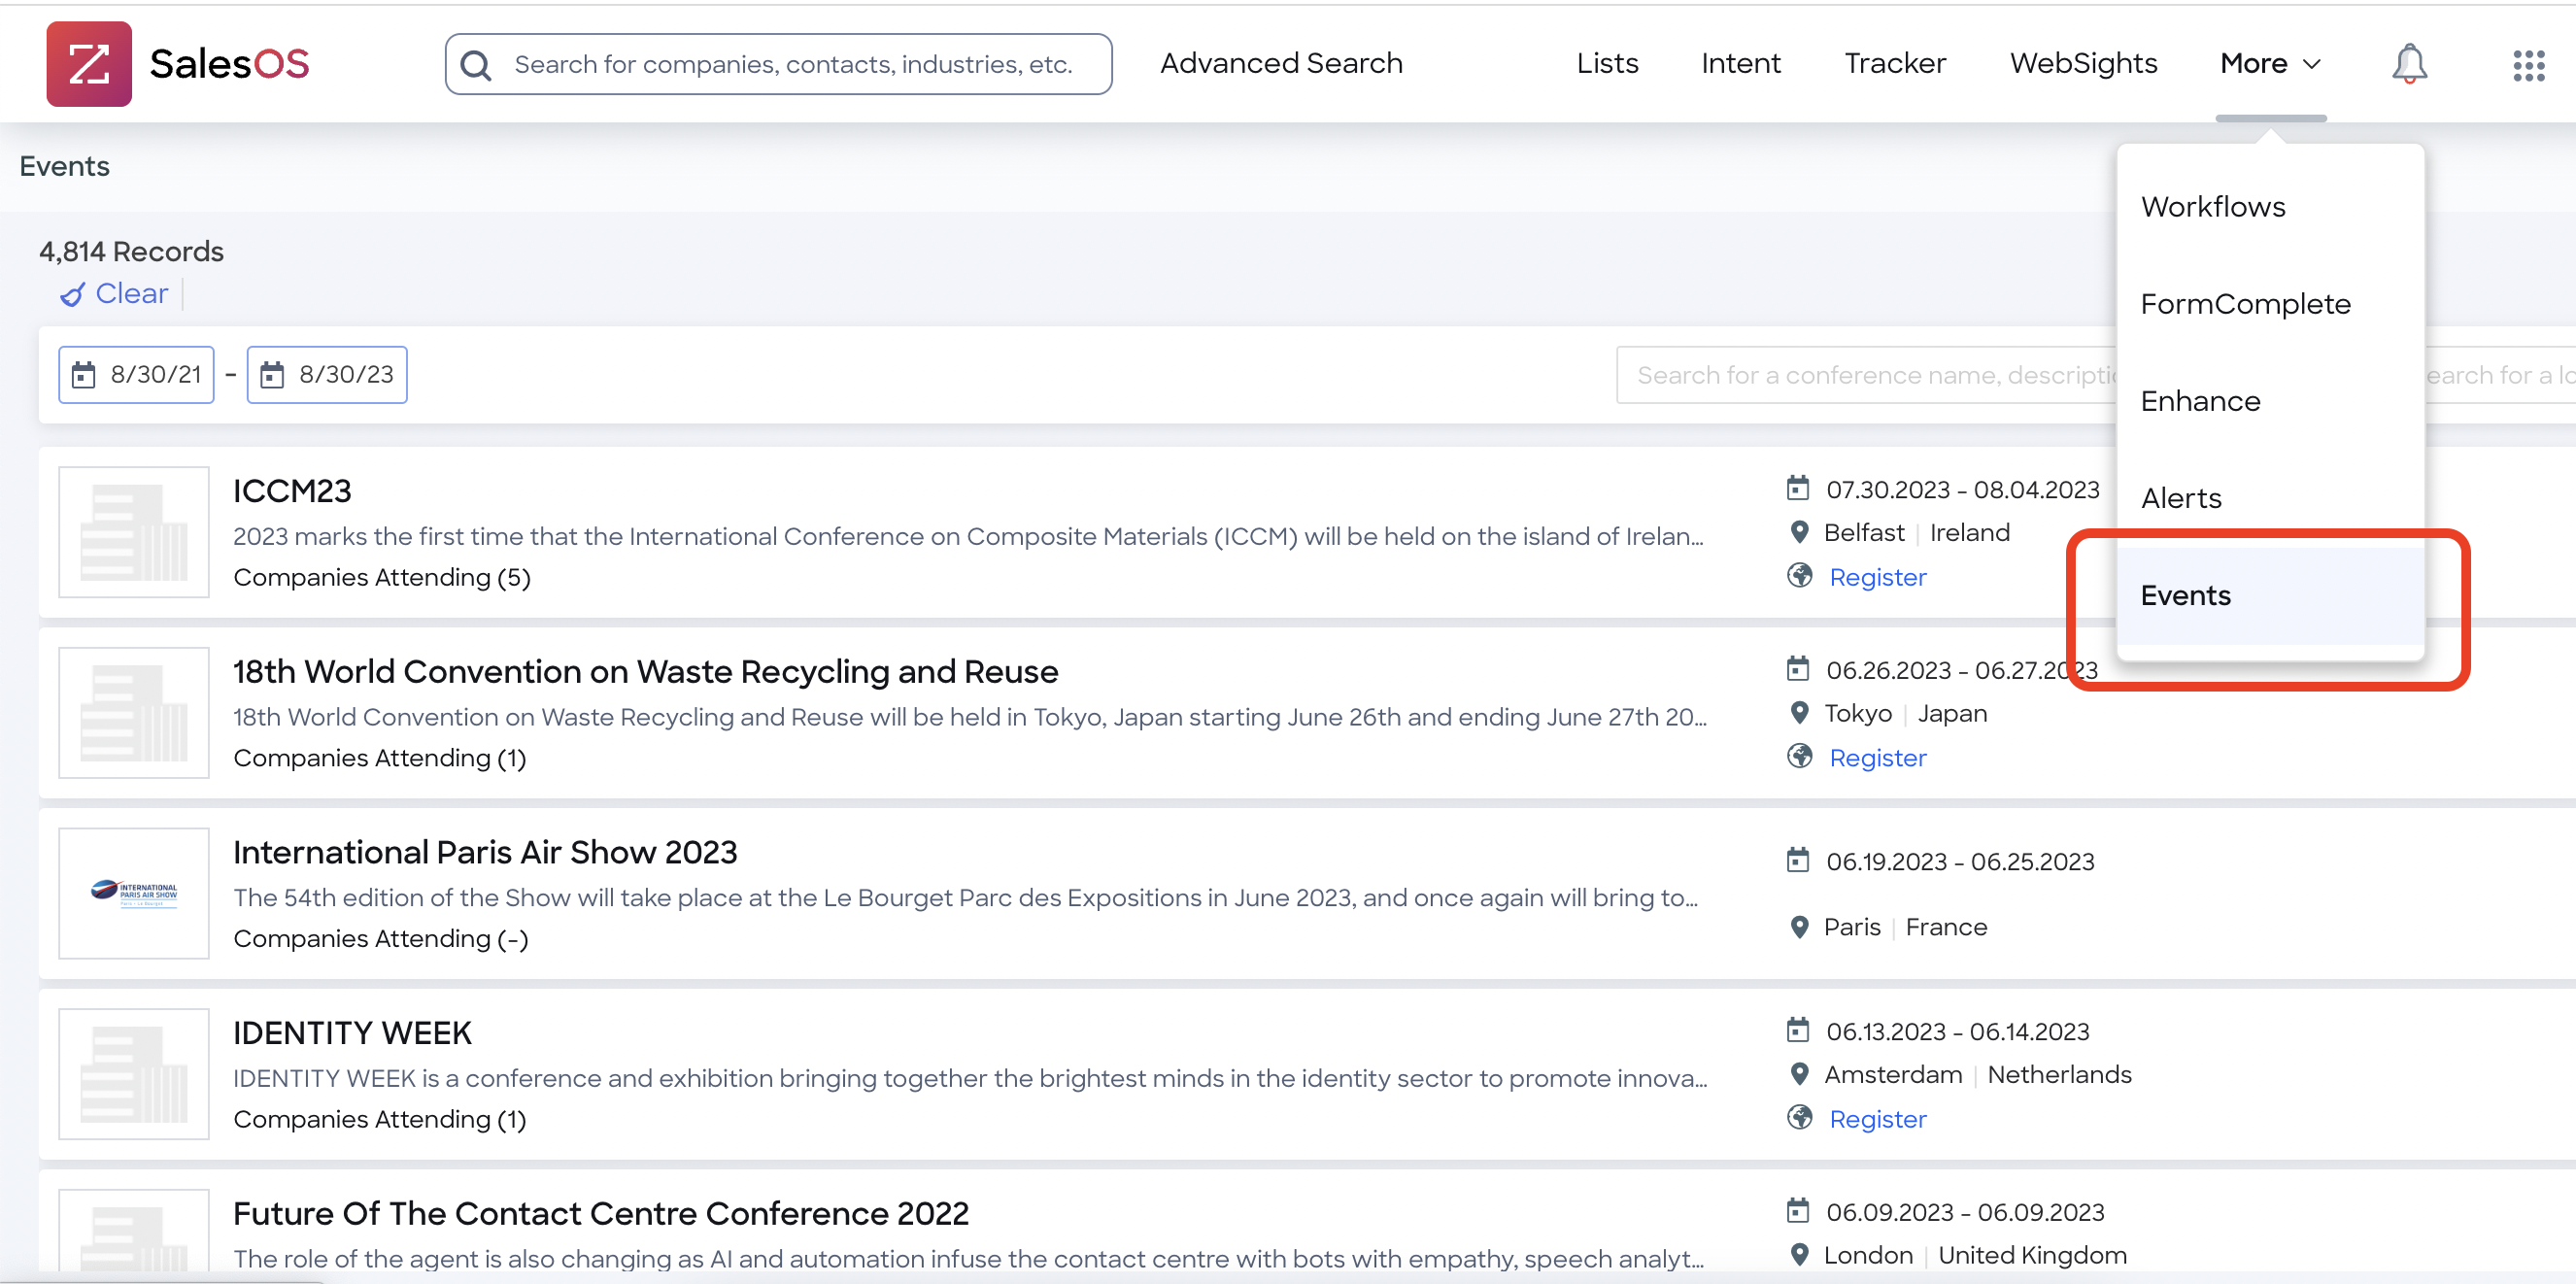Go to the Lists tab
2576x1284 pixels.
click(x=1607, y=64)
